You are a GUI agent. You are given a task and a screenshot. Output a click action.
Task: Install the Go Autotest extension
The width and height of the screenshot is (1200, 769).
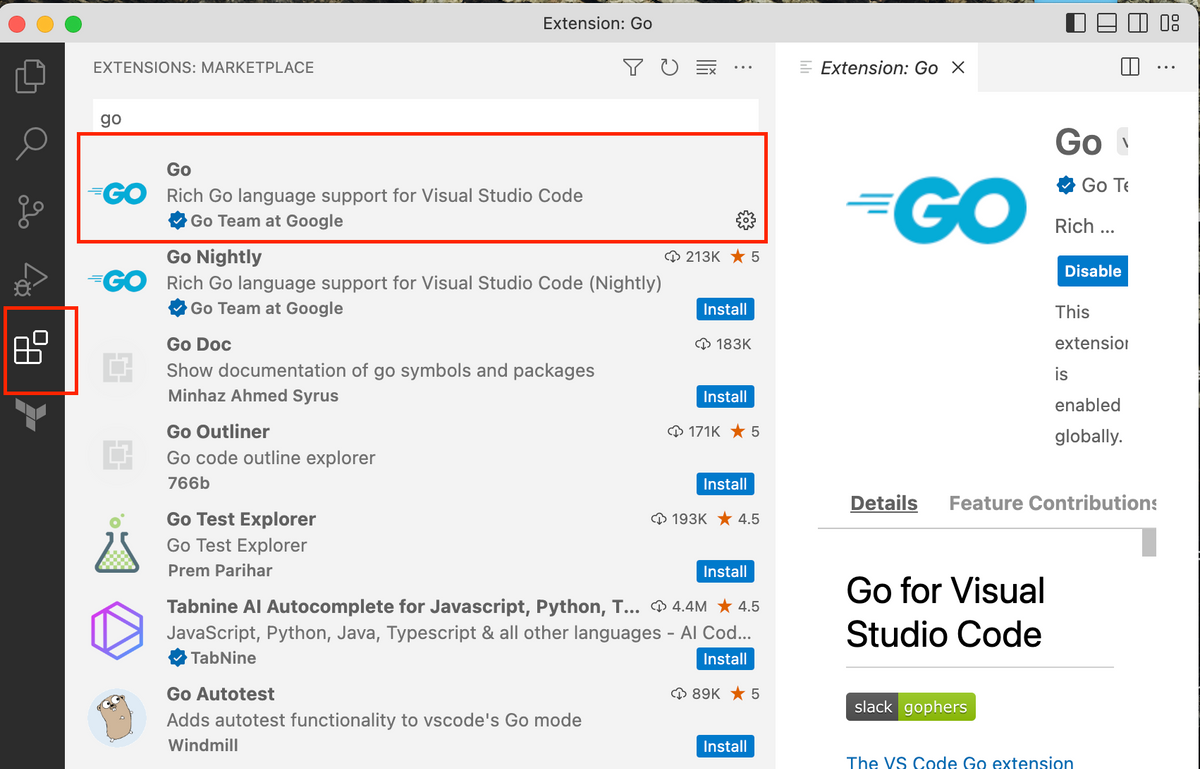pos(725,746)
